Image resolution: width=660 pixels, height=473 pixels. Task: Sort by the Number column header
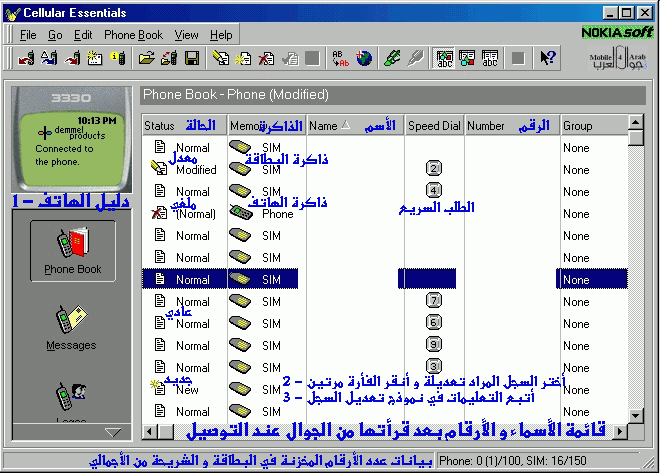coord(512,125)
